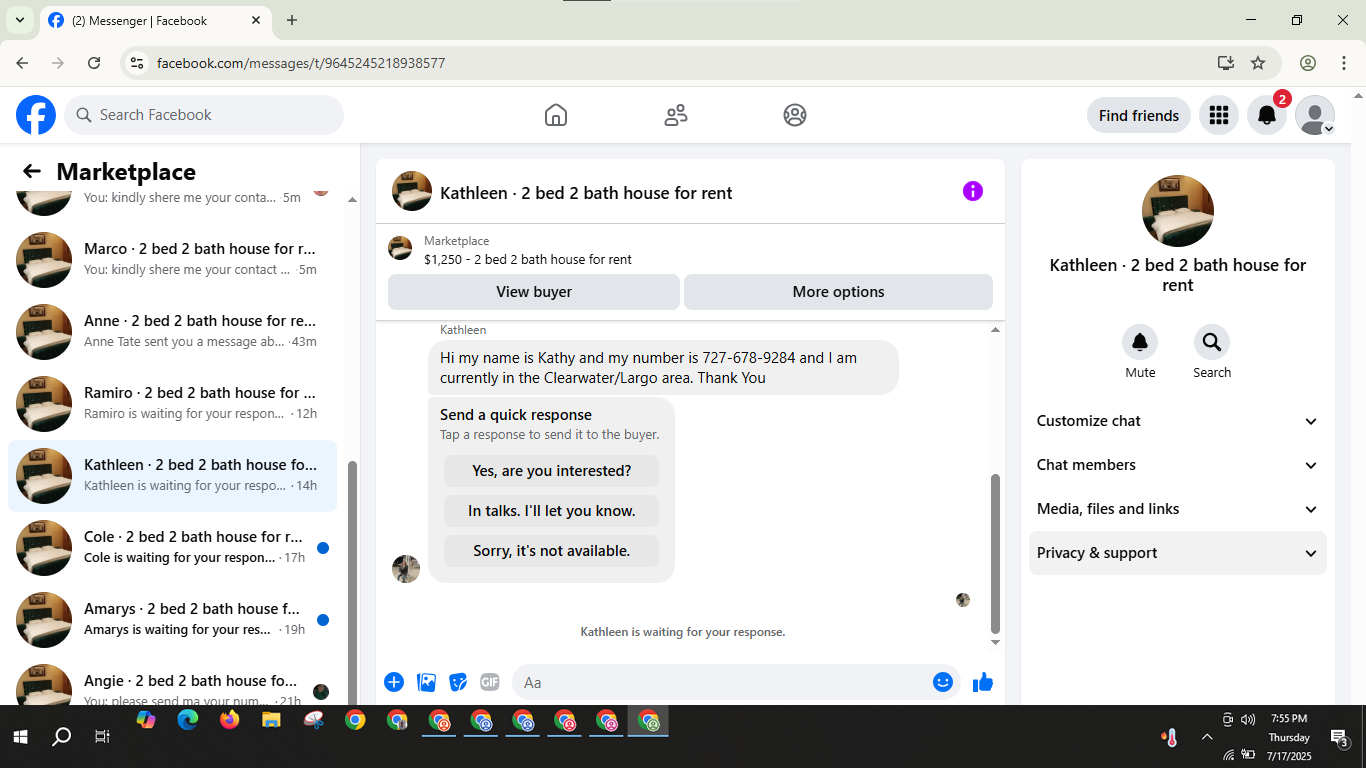The image size is (1366, 768).
Task: Open Chrome three-dot menu
Action: click(1344, 63)
